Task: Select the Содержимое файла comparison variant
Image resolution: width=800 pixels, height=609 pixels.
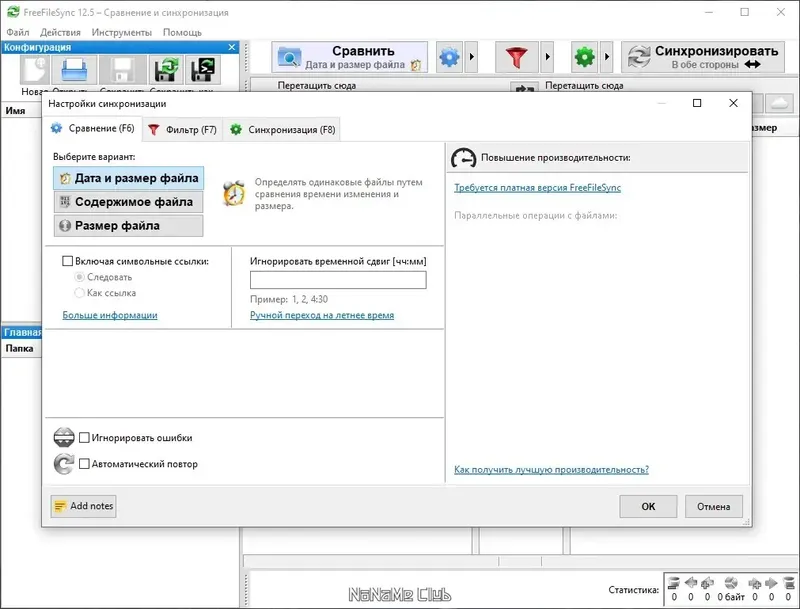Action: (129, 202)
